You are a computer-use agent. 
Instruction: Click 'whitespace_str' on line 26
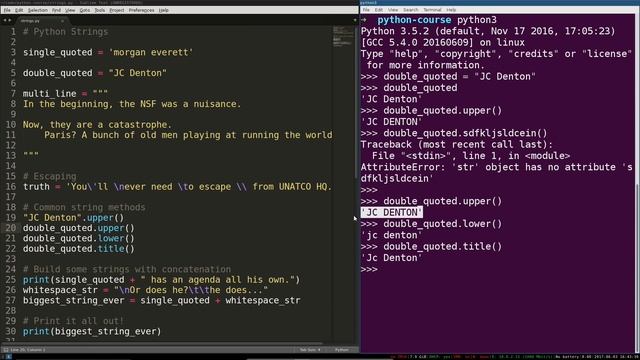[60, 290]
